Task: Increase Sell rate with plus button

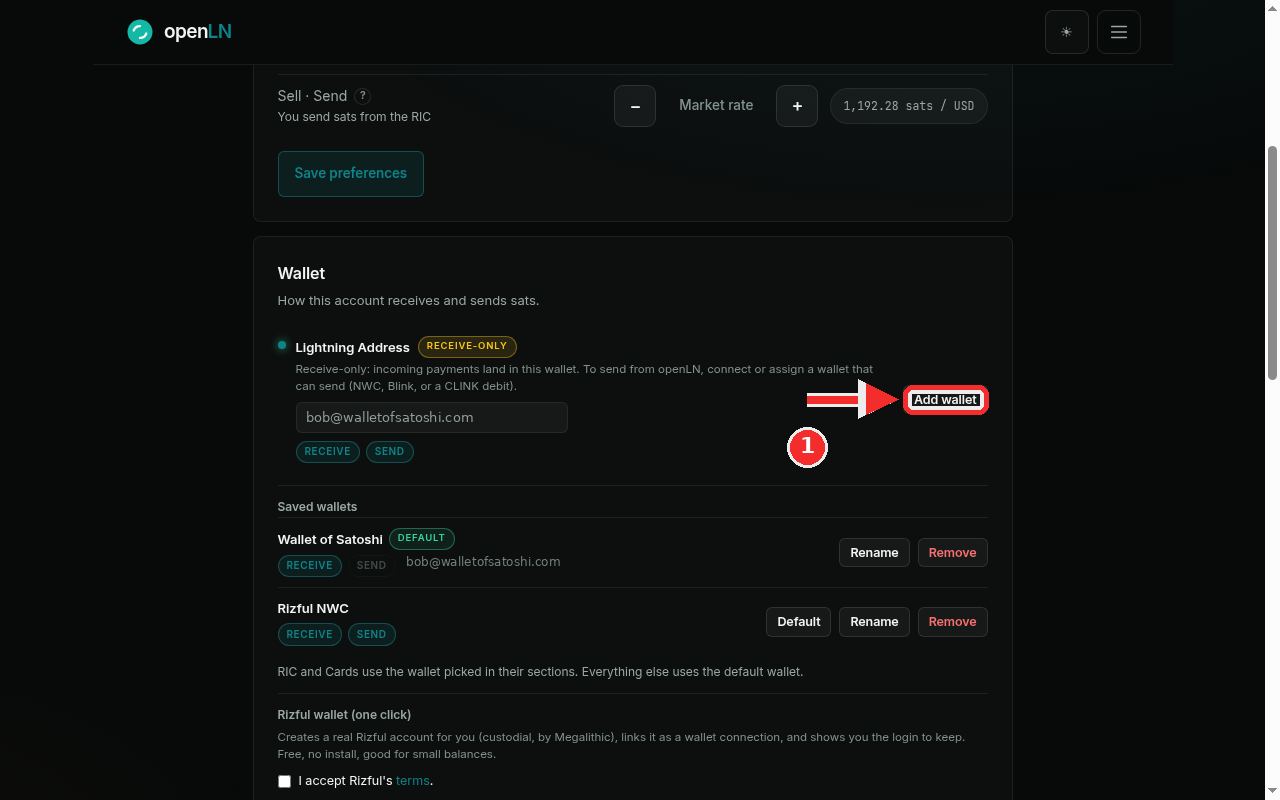Action: tap(797, 106)
